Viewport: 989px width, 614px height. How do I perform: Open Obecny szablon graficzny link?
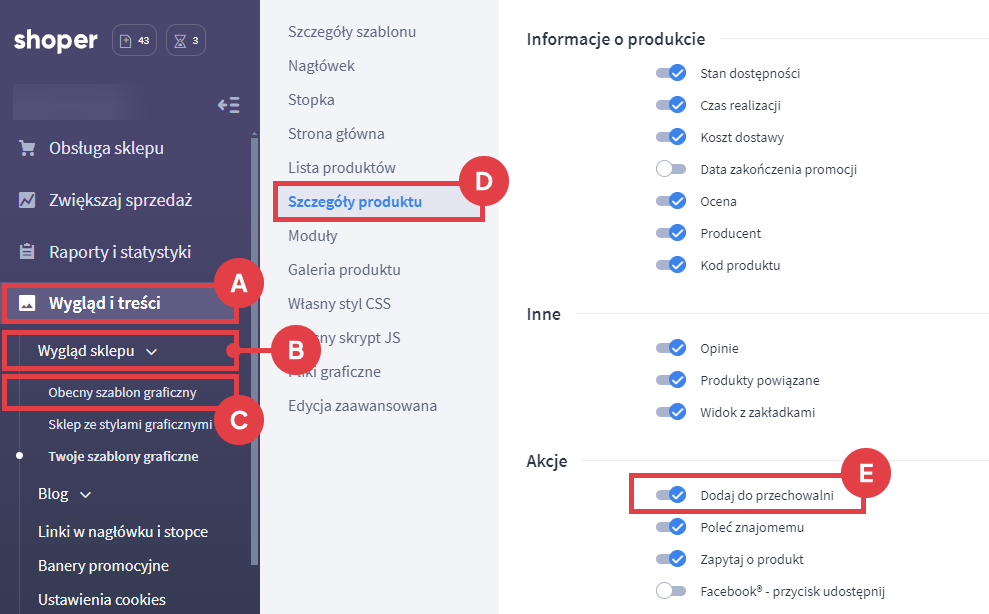[x=122, y=393]
